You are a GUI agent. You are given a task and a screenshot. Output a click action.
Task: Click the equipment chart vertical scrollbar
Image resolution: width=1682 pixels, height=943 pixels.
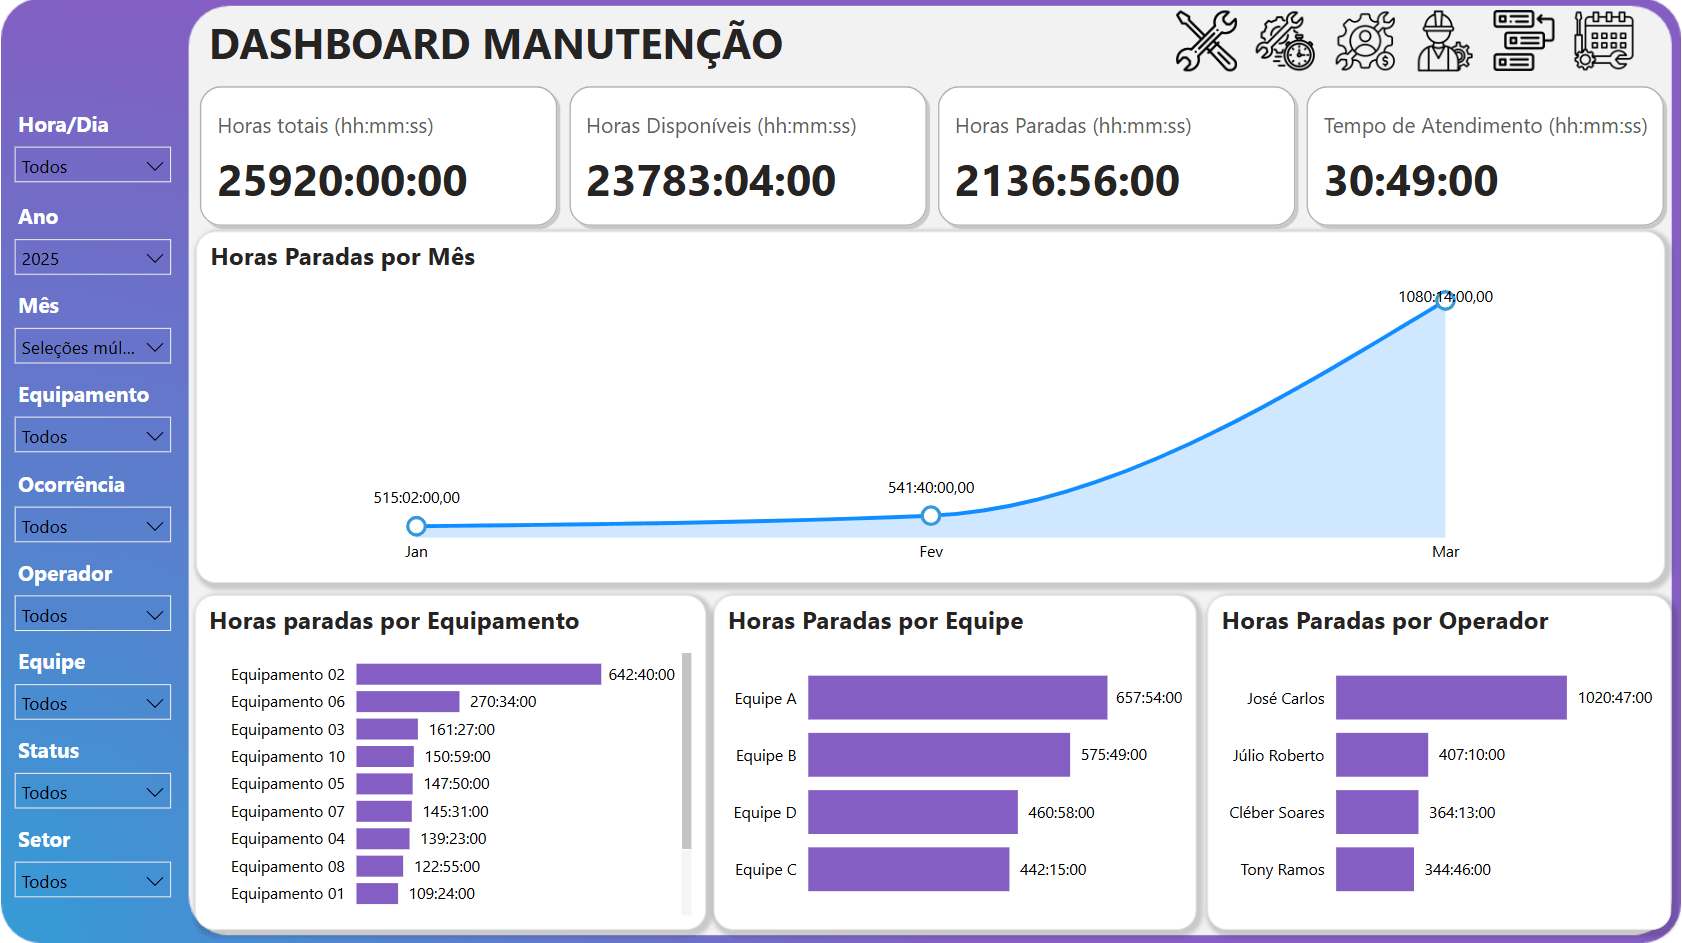(x=686, y=750)
